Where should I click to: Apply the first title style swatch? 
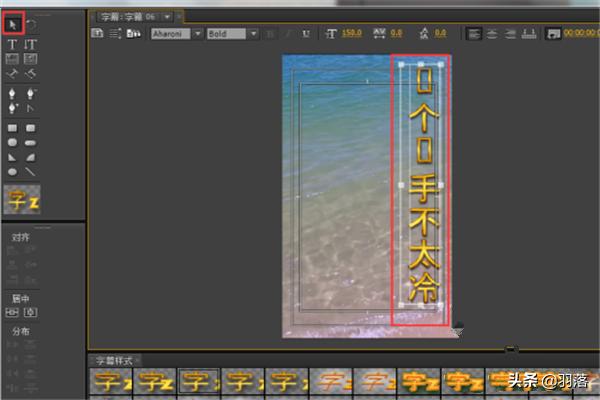111,381
